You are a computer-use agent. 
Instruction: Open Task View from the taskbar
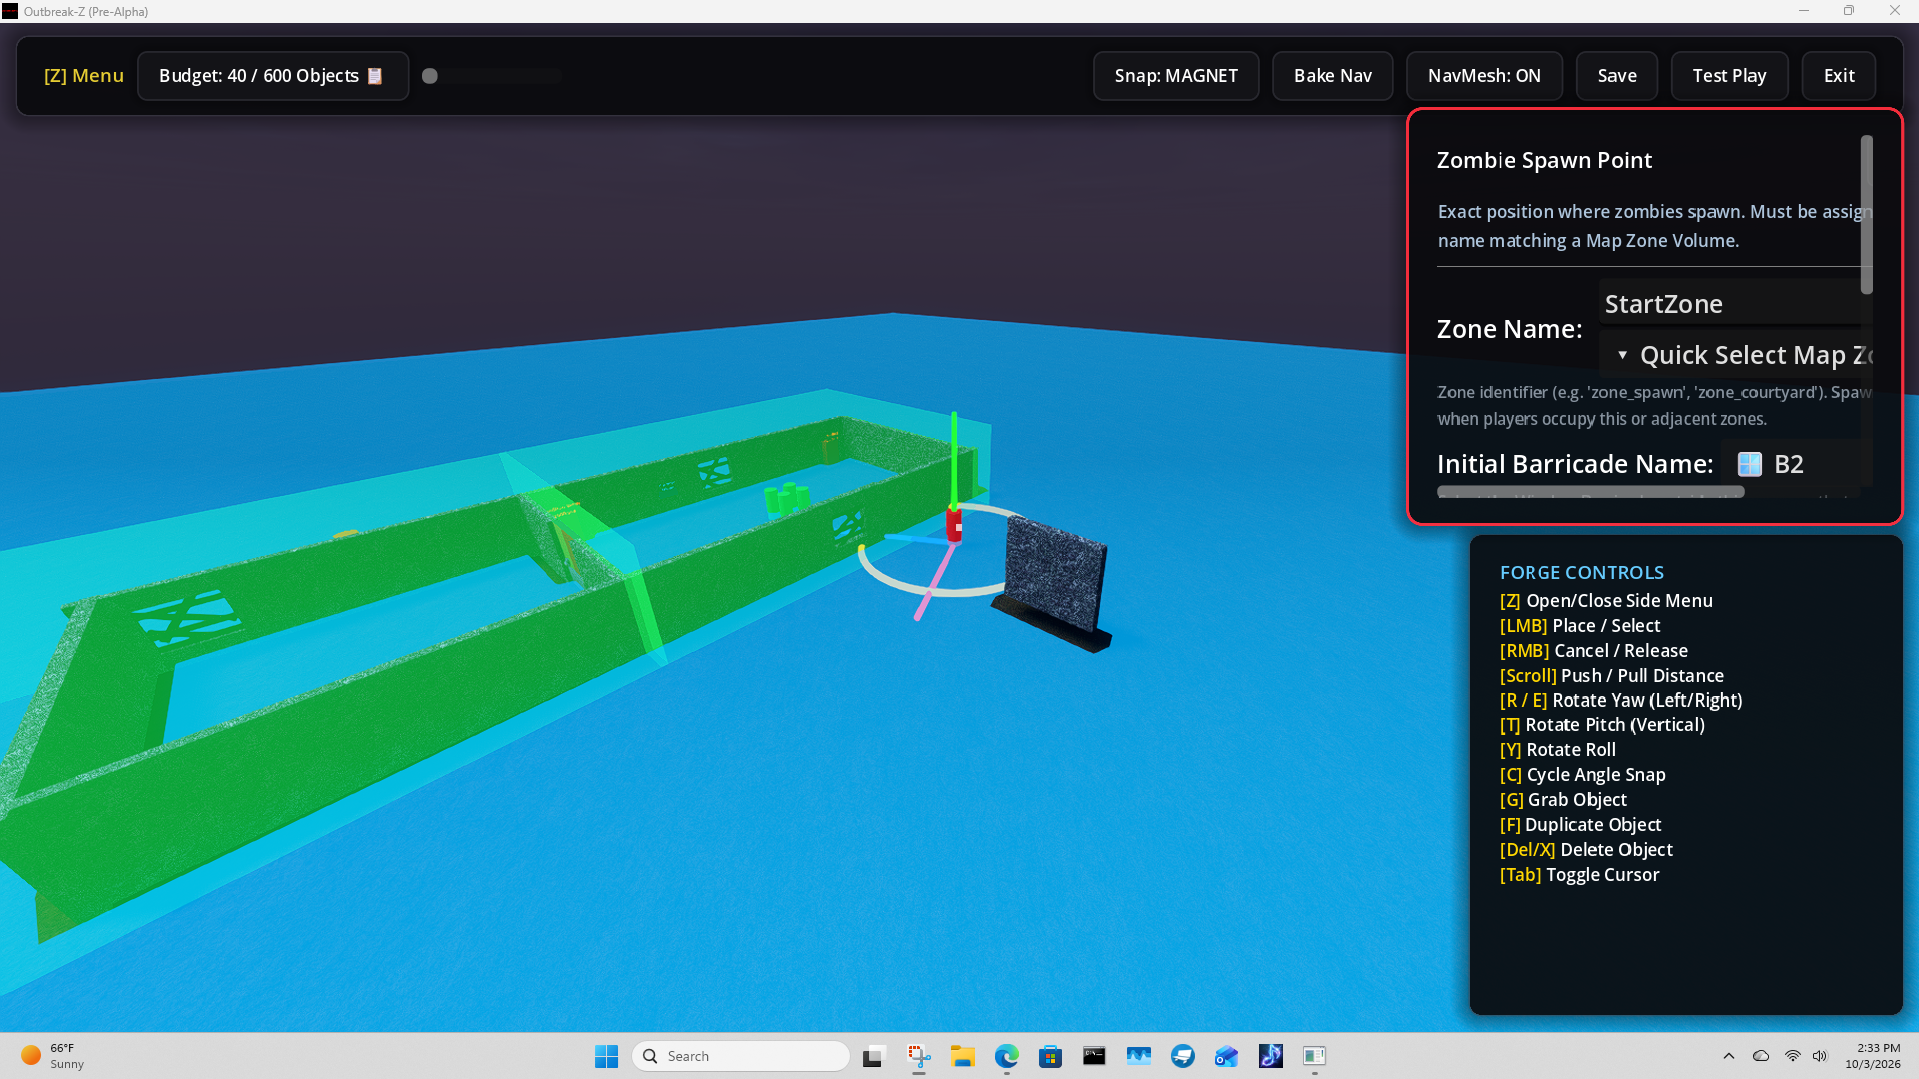[875, 1056]
